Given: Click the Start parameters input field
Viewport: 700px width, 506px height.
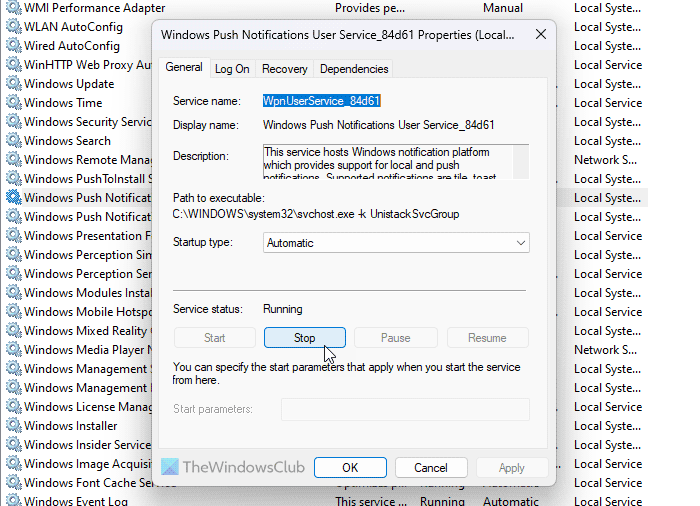Looking at the screenshot, I should (405, 409).
